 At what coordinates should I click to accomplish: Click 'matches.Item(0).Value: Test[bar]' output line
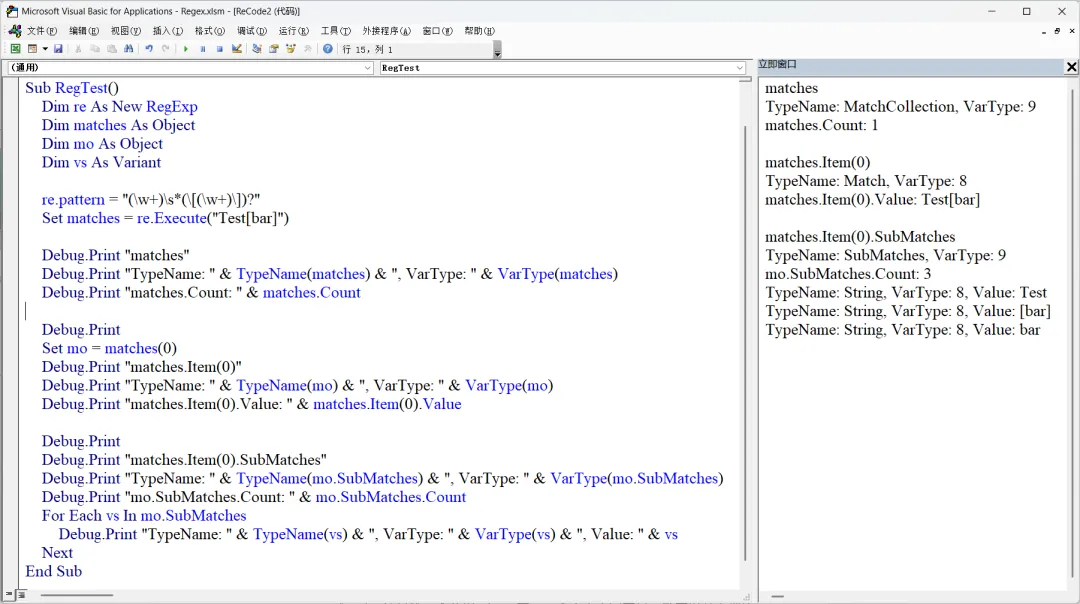coord(872,199)
